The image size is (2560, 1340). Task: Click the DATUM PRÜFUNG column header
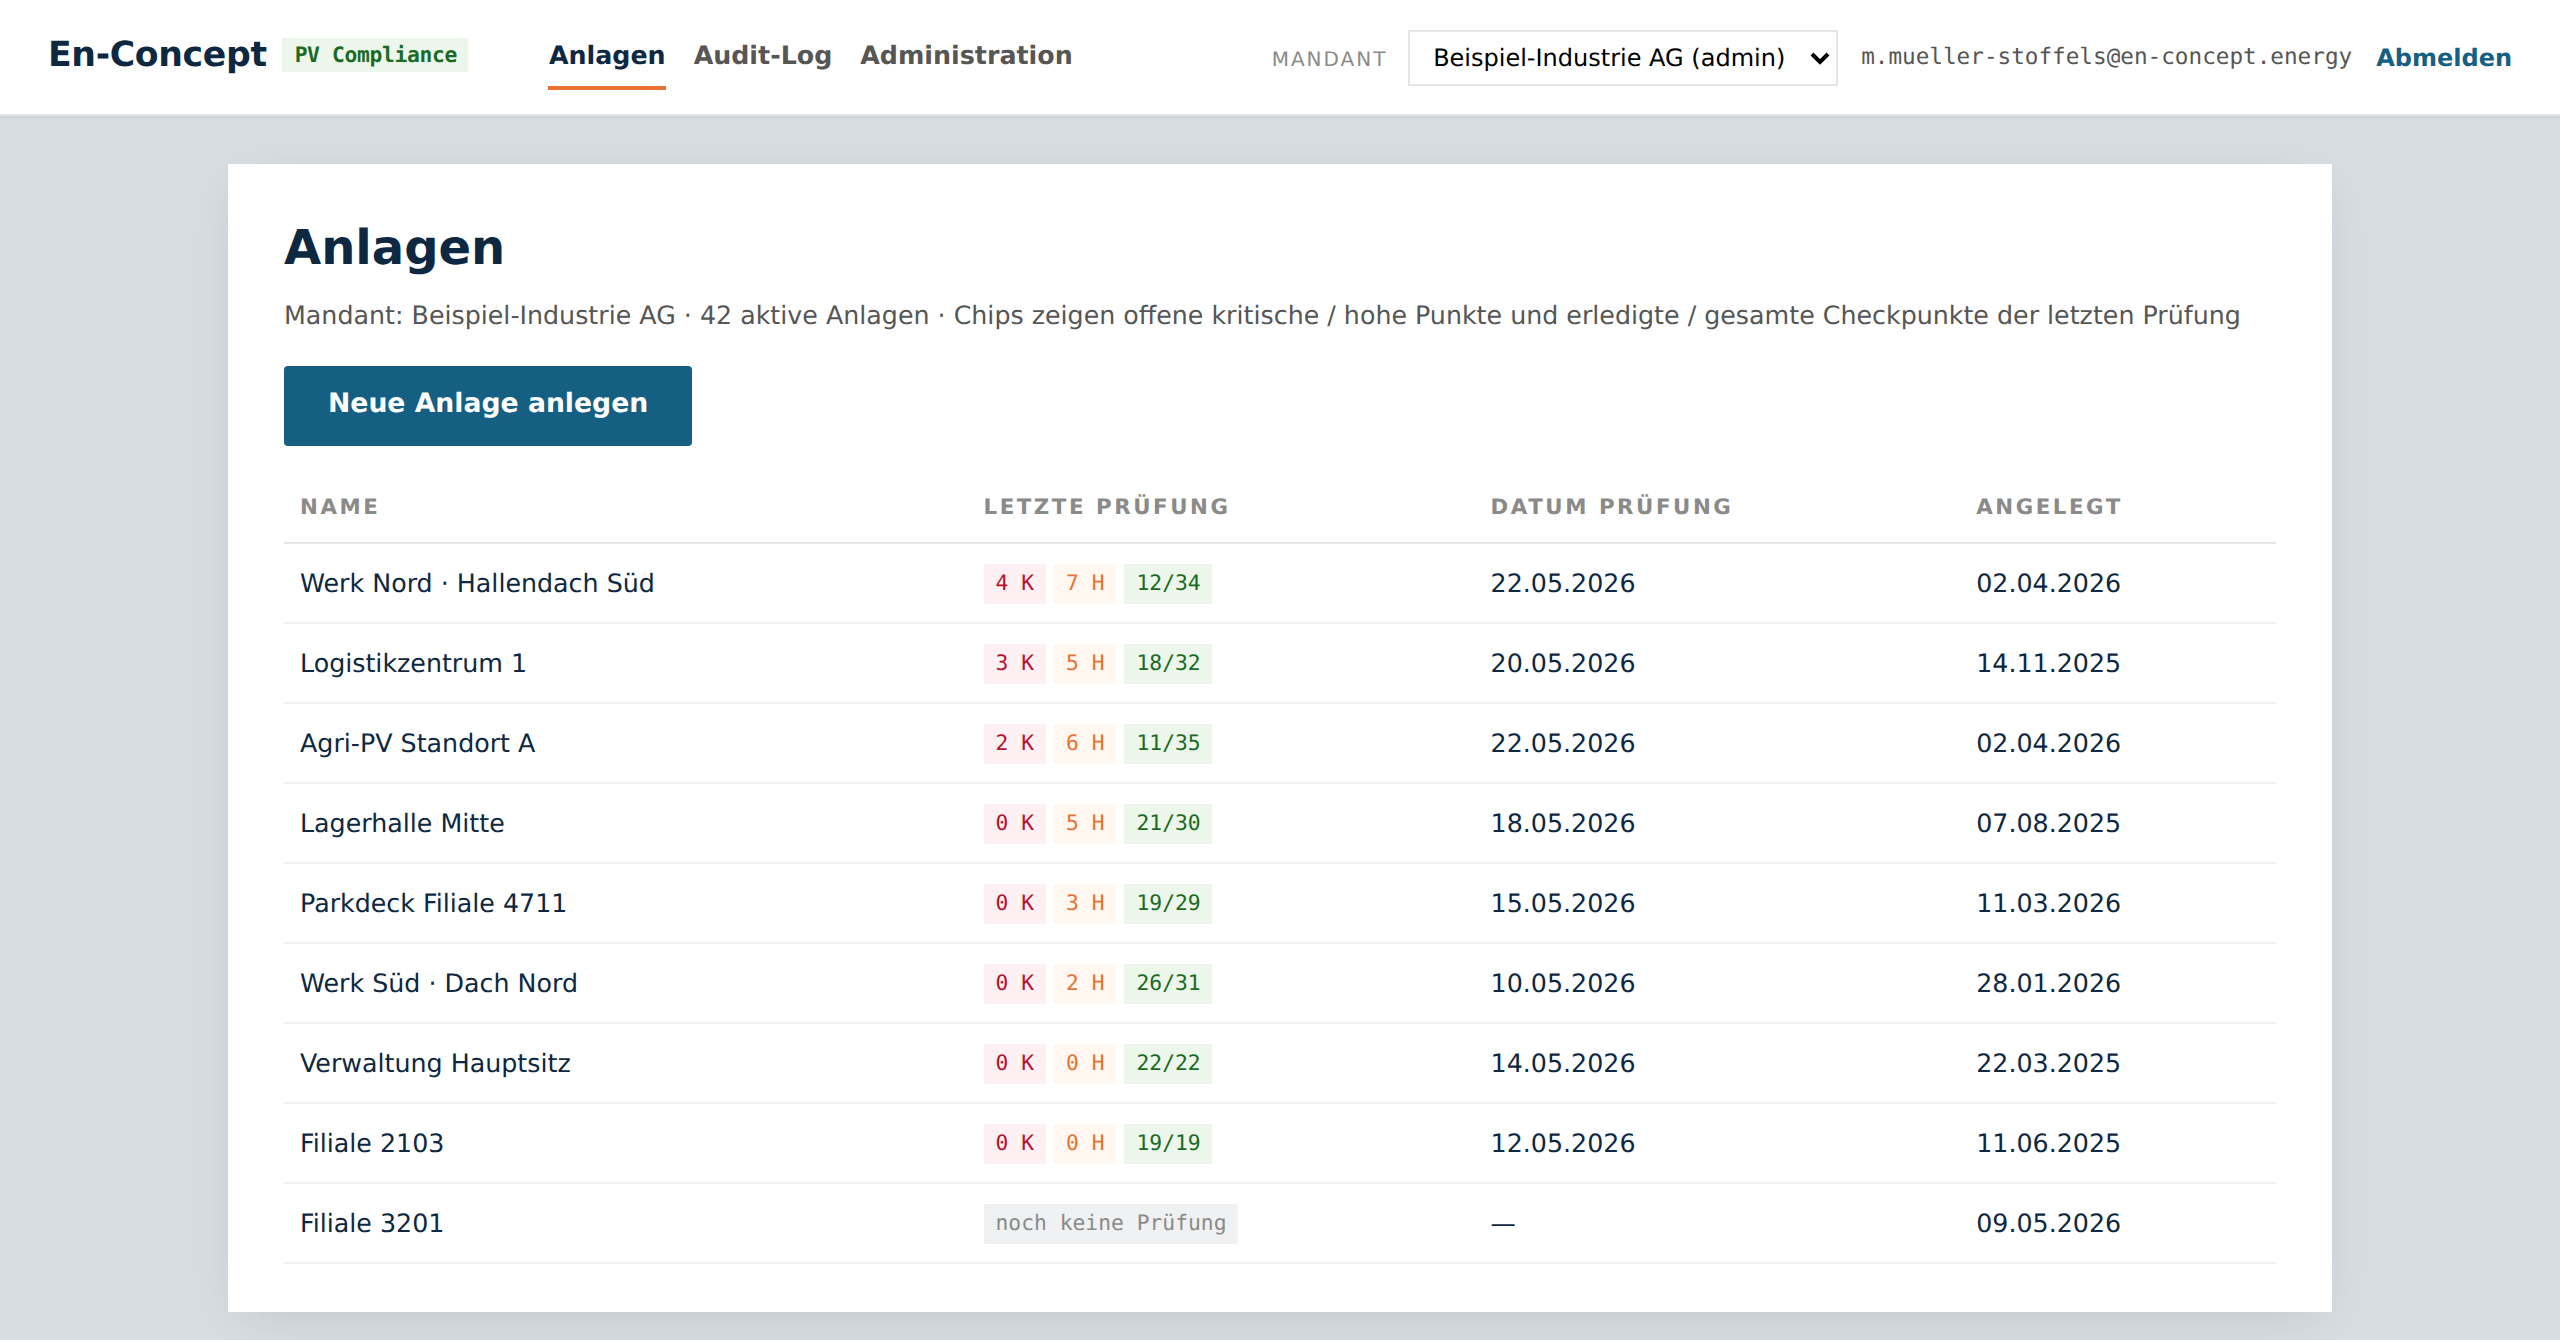point(1611,506)
